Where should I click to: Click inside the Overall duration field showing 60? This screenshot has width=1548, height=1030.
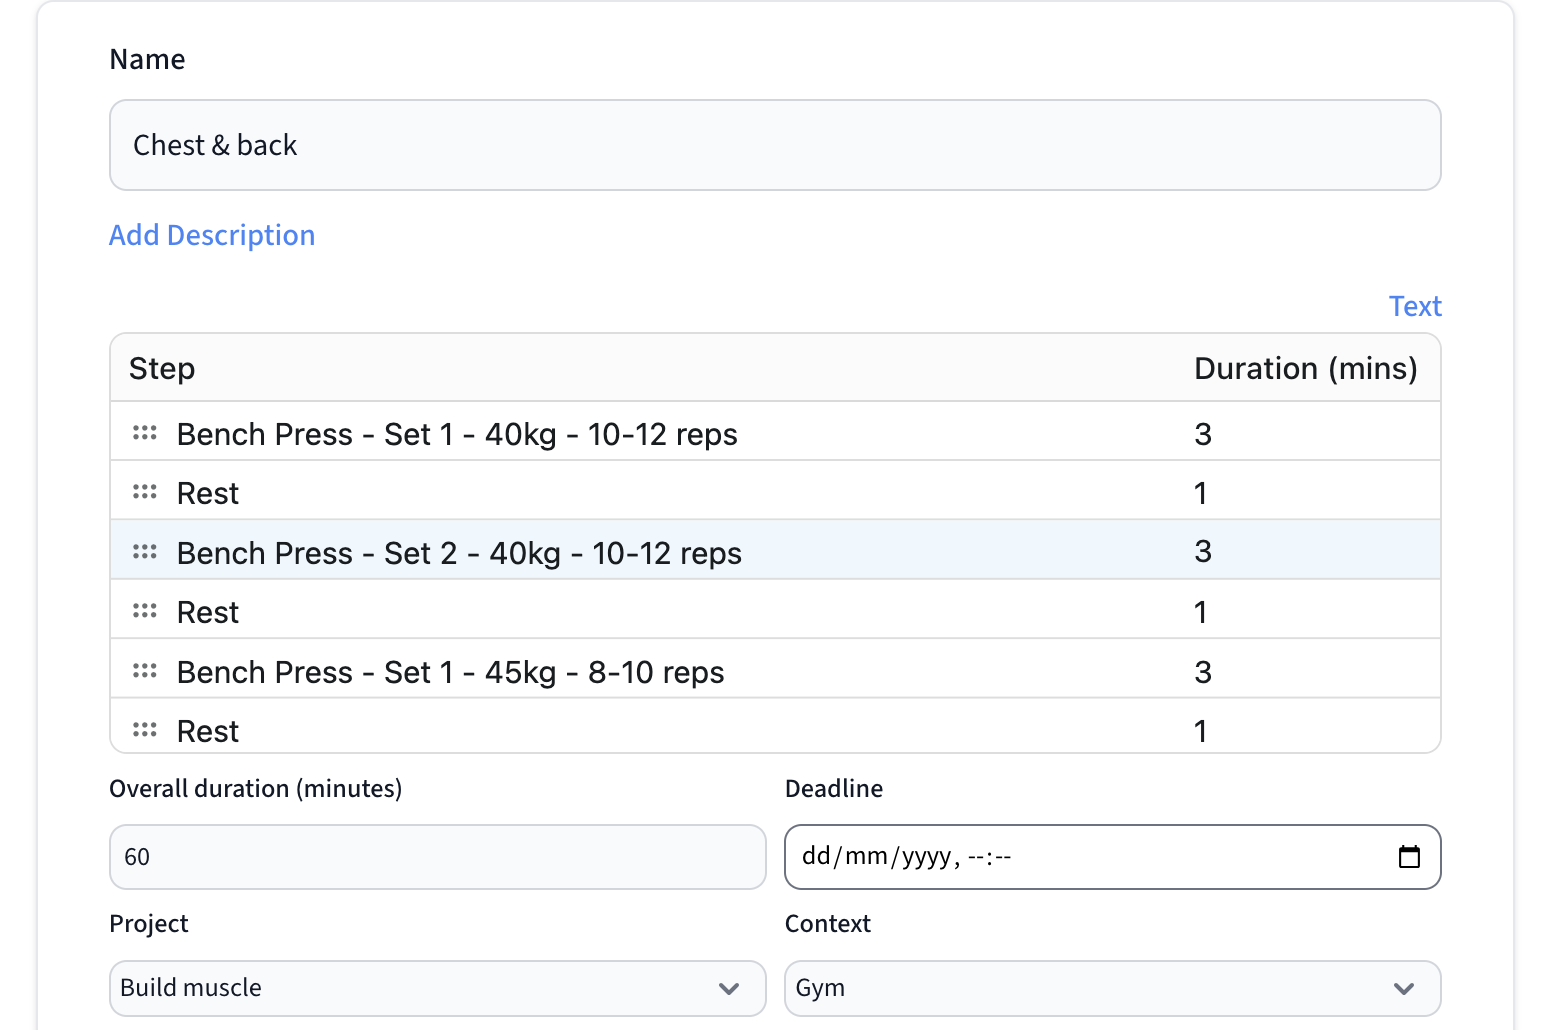tap(437, 856)
